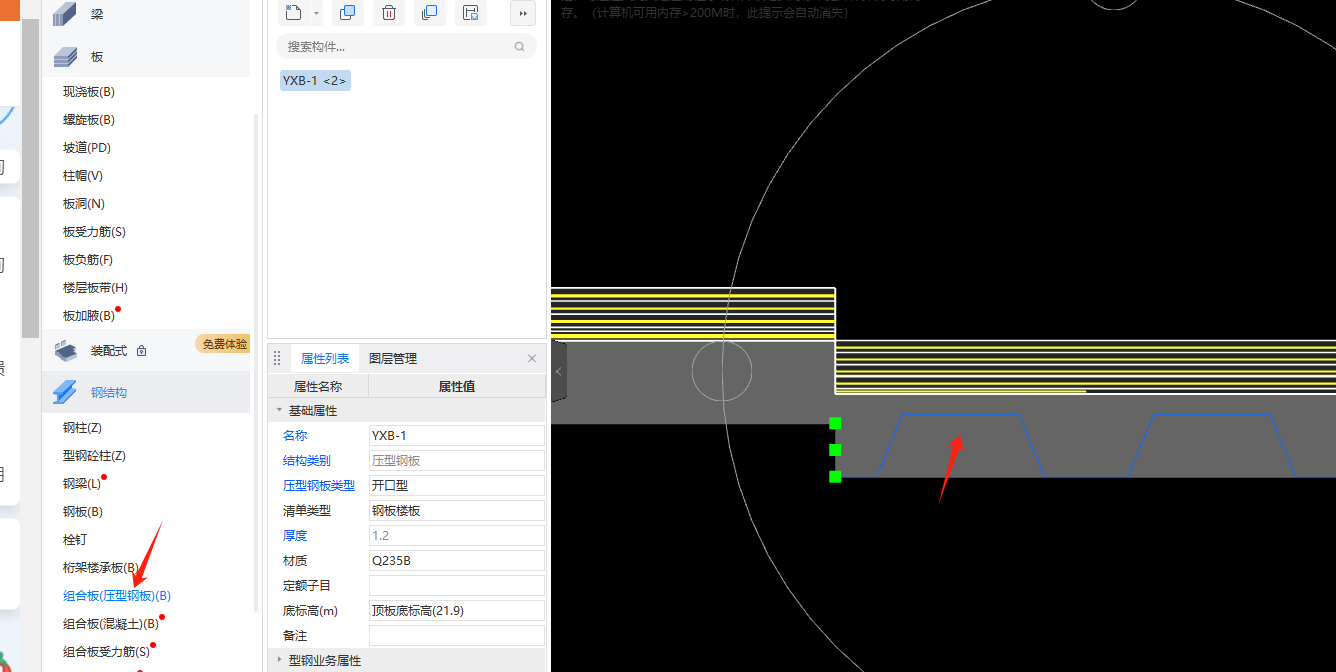Select 型钢砼柱(Z) in the tree
The width and height of the screenshot is (1336, 672).
(x=94, y=456)
